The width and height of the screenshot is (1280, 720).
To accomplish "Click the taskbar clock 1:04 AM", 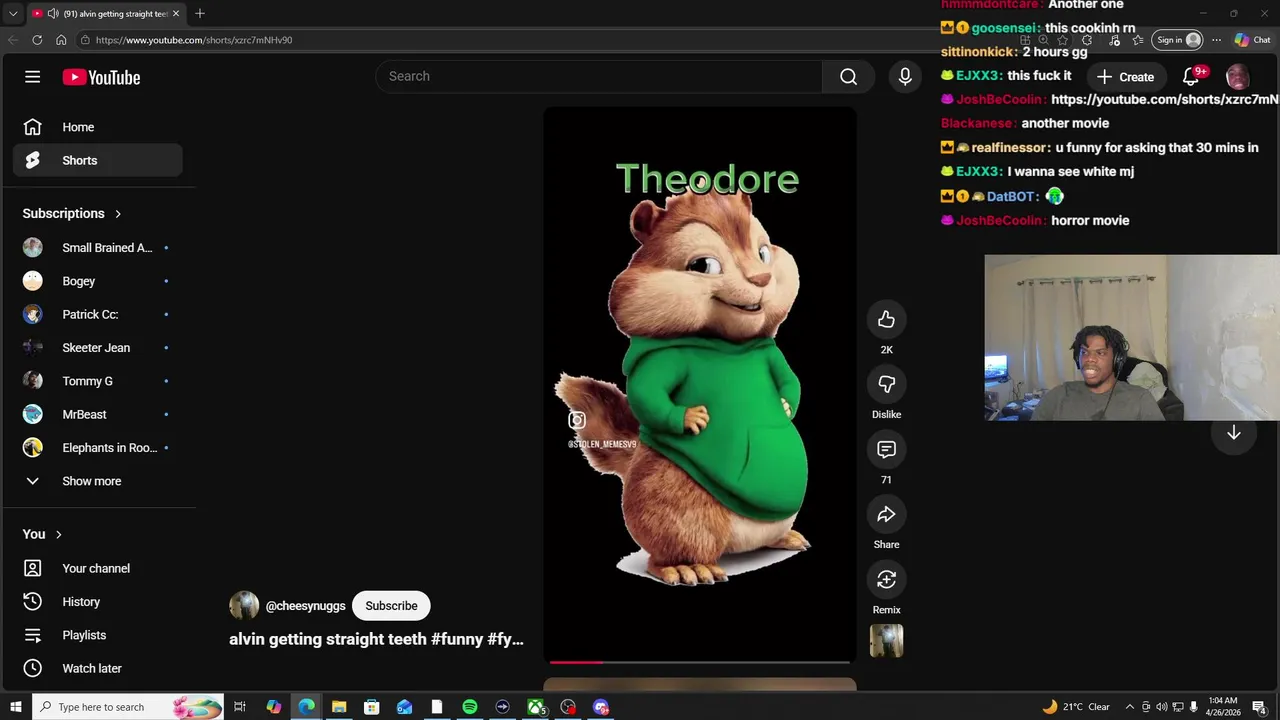I will click(x=1223, y=707).
